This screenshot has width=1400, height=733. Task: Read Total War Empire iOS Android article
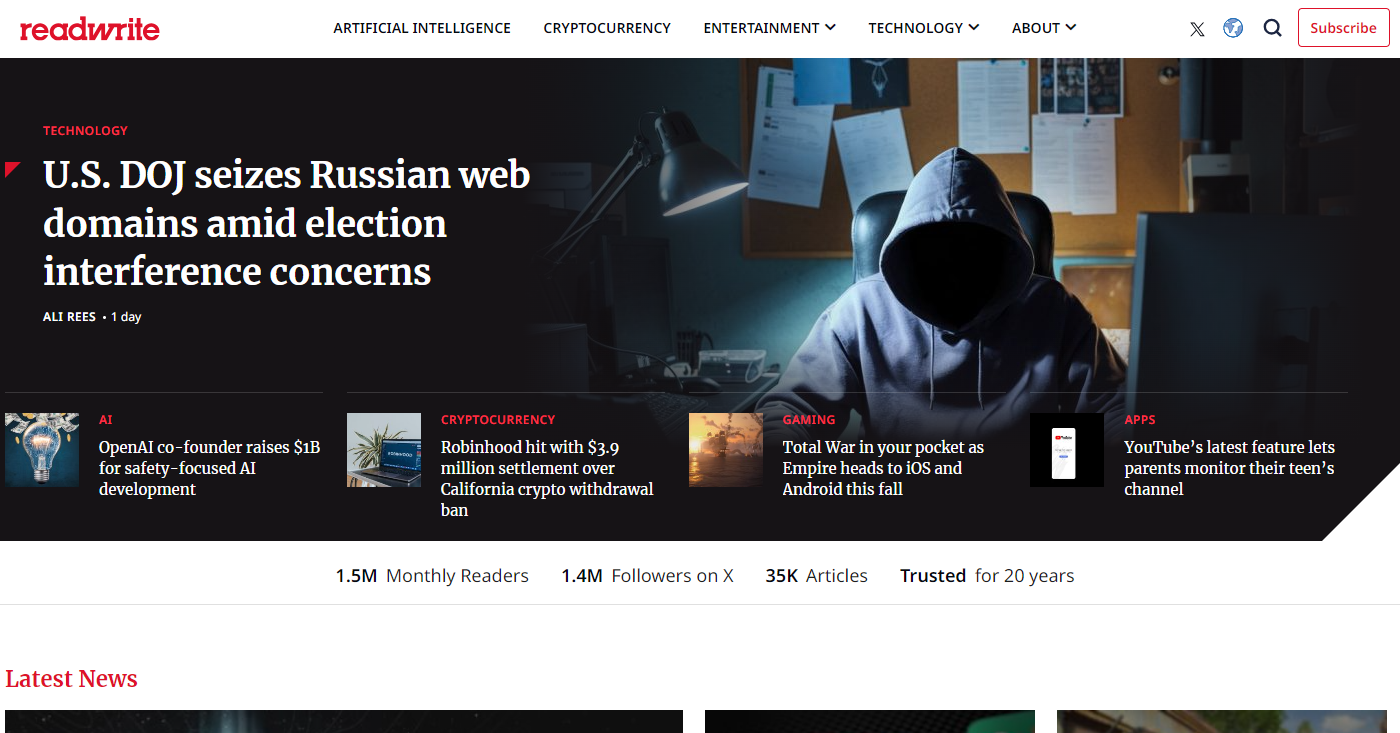click(883, 468)
